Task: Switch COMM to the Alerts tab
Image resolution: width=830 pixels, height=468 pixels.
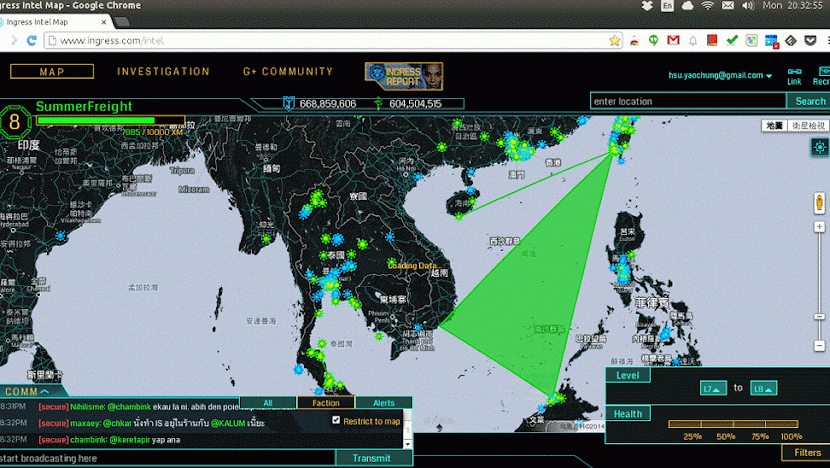Action: point(384,403)
